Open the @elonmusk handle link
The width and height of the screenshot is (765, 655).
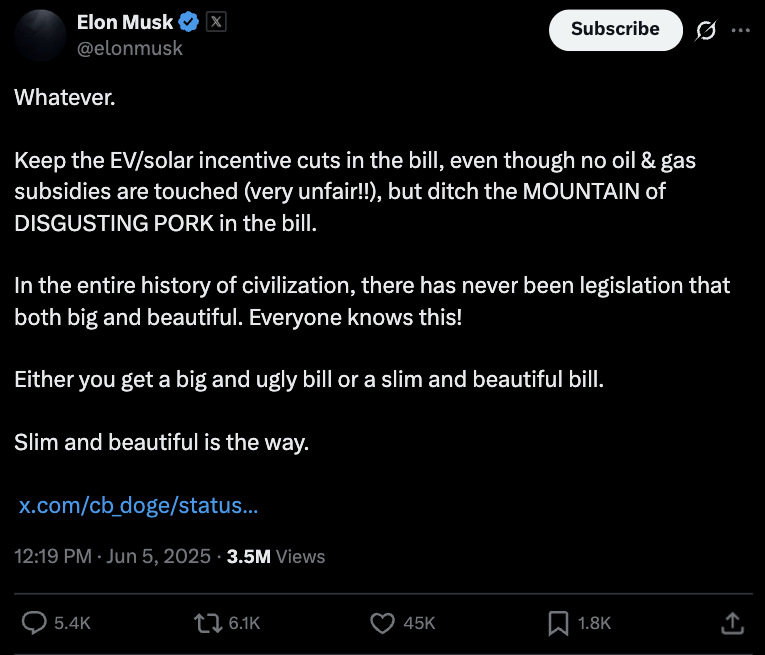[129, 47]
